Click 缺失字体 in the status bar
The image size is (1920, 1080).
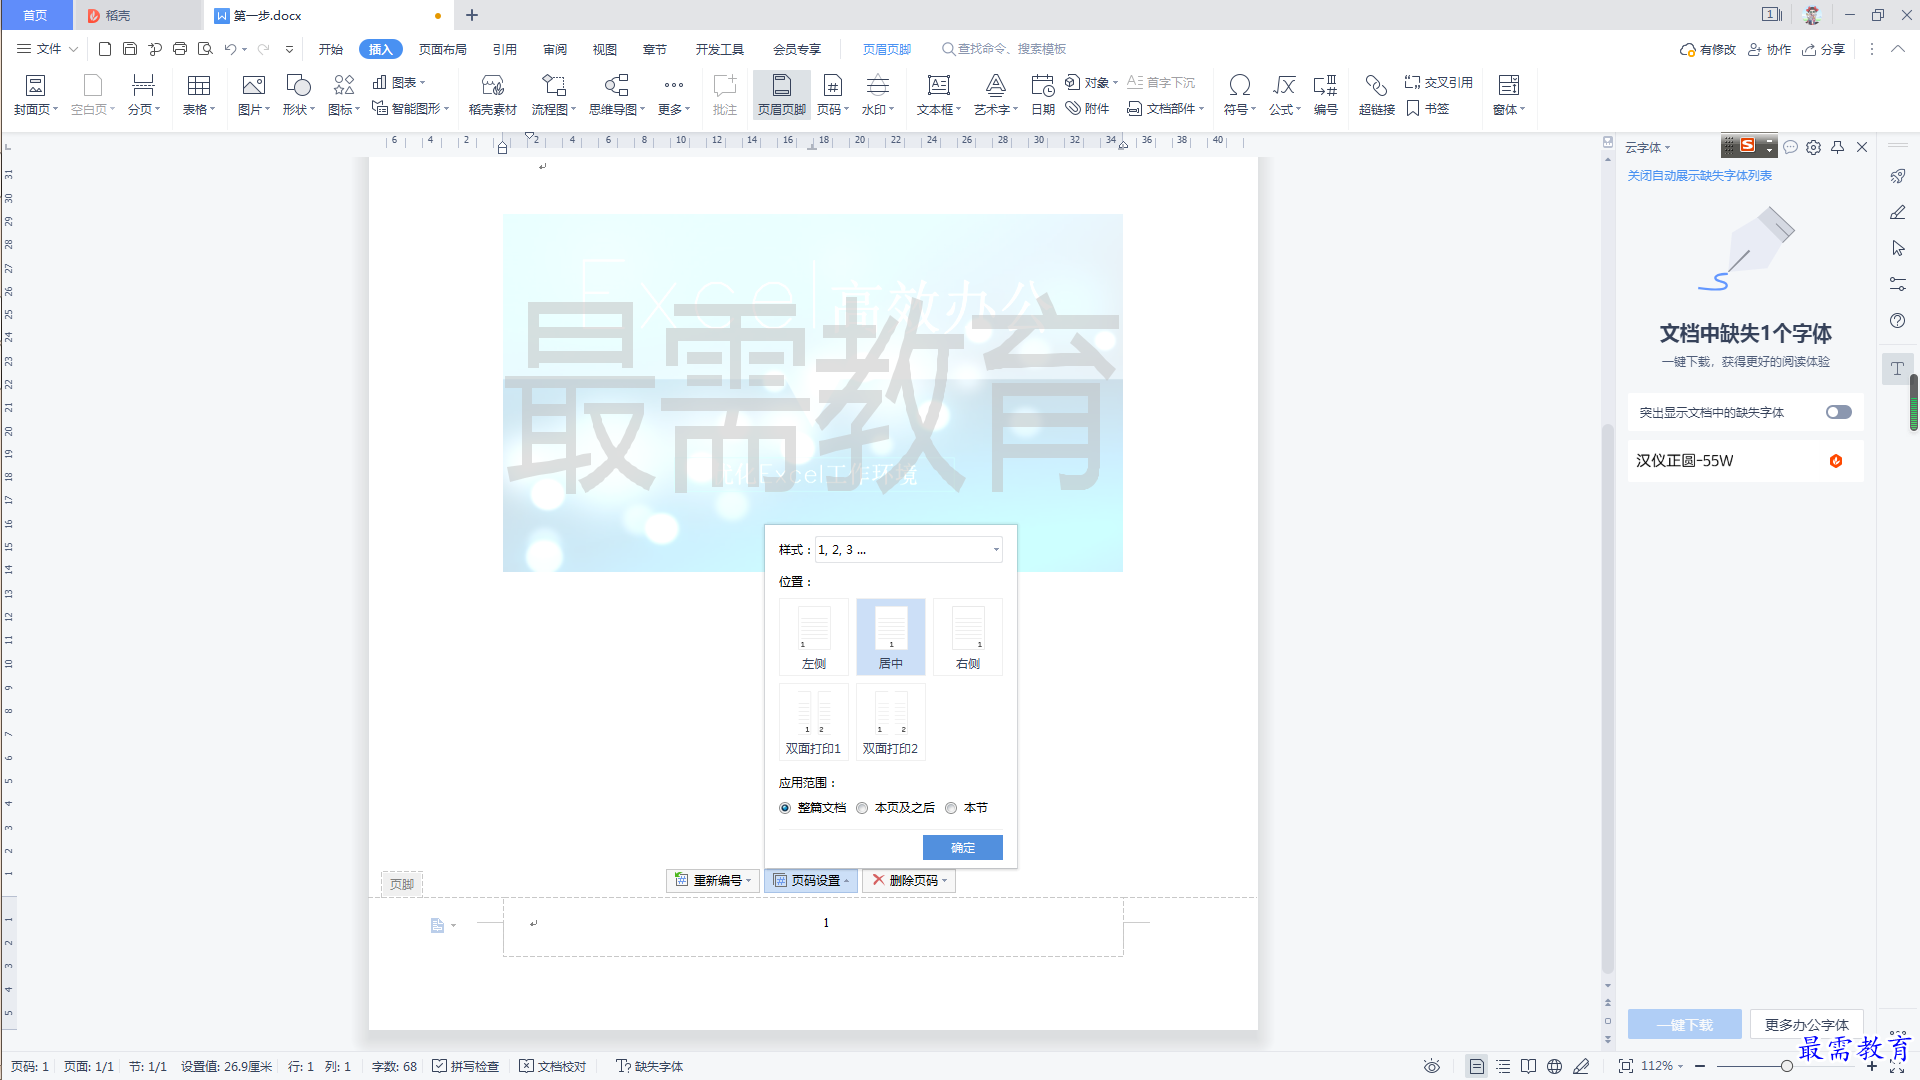(x=650, y=1066)
